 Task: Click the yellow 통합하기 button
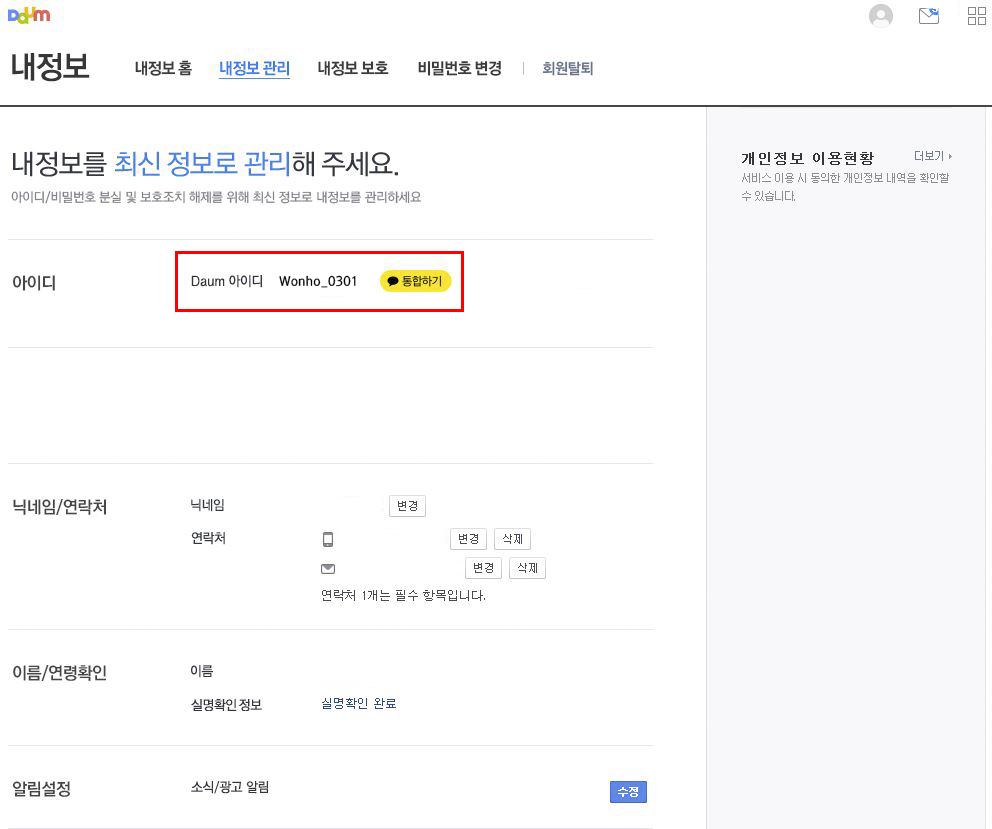(x=415, y=281)
